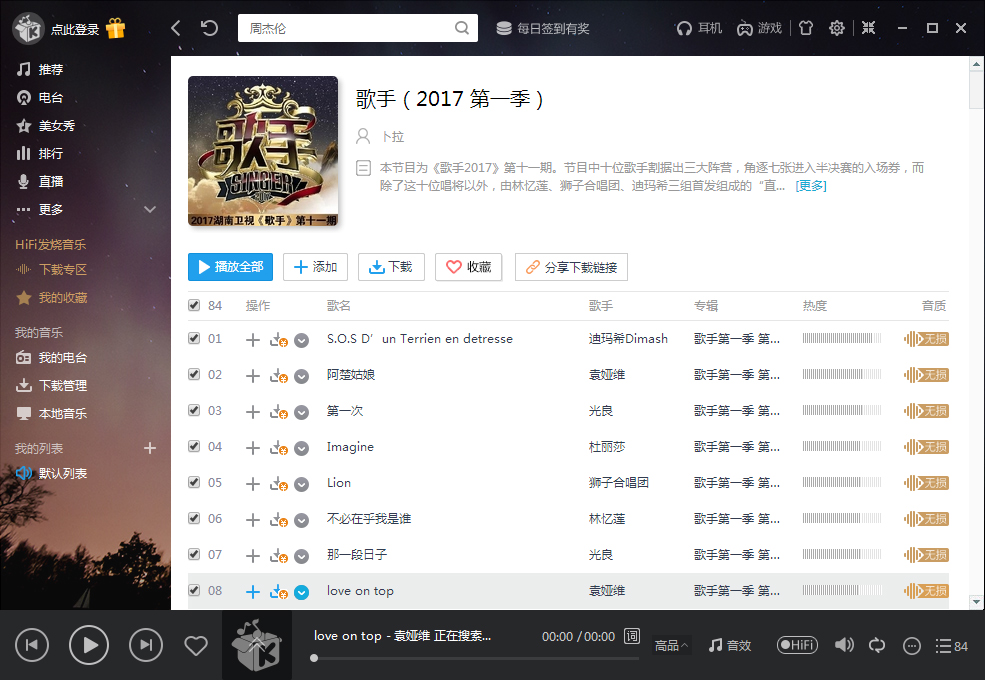Open the 高品 quality dropdown
The image size is (985, 680).
pos(671,646)
